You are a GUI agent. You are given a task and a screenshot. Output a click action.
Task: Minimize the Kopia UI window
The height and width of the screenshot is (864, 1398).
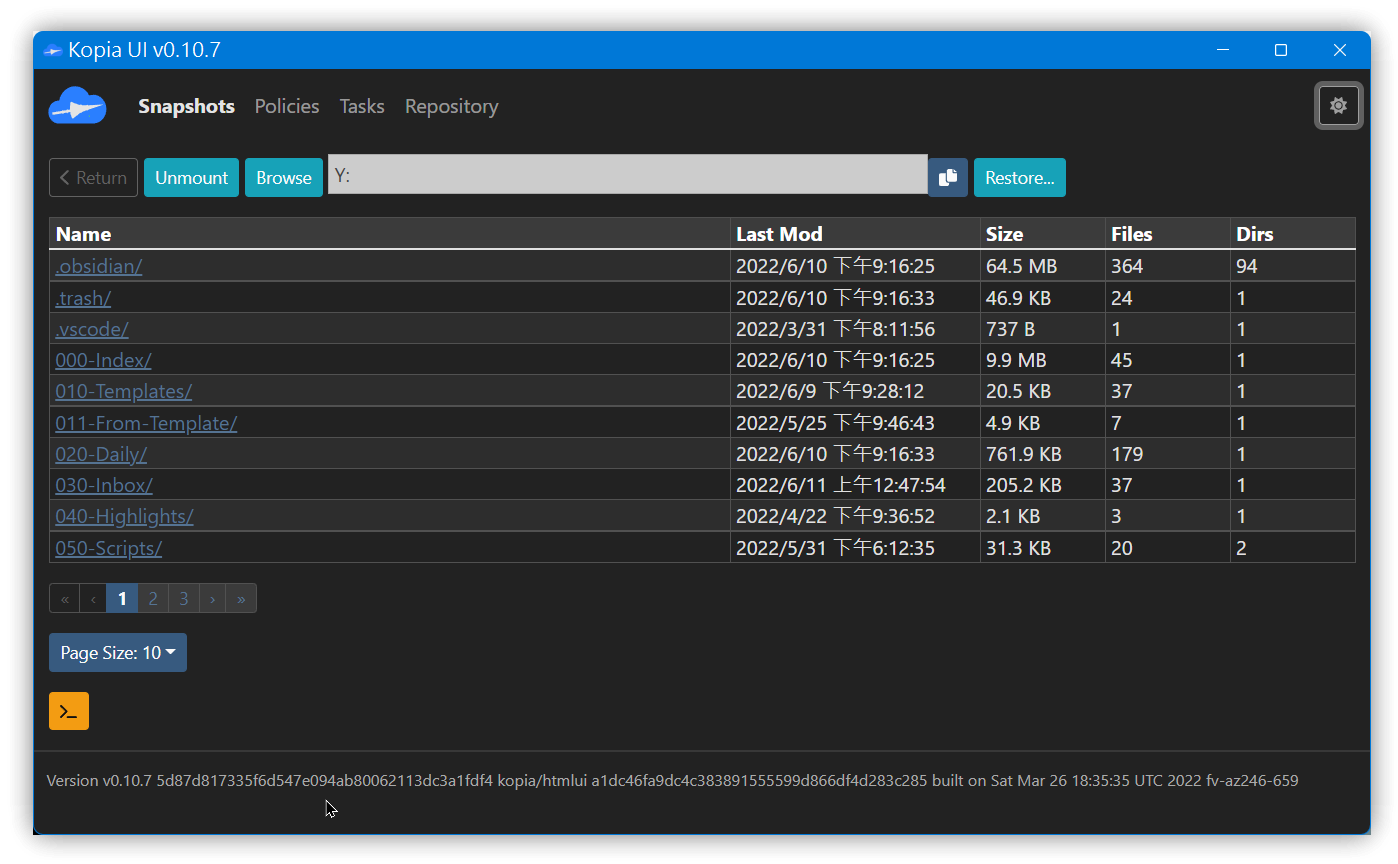pos(1222,50)
